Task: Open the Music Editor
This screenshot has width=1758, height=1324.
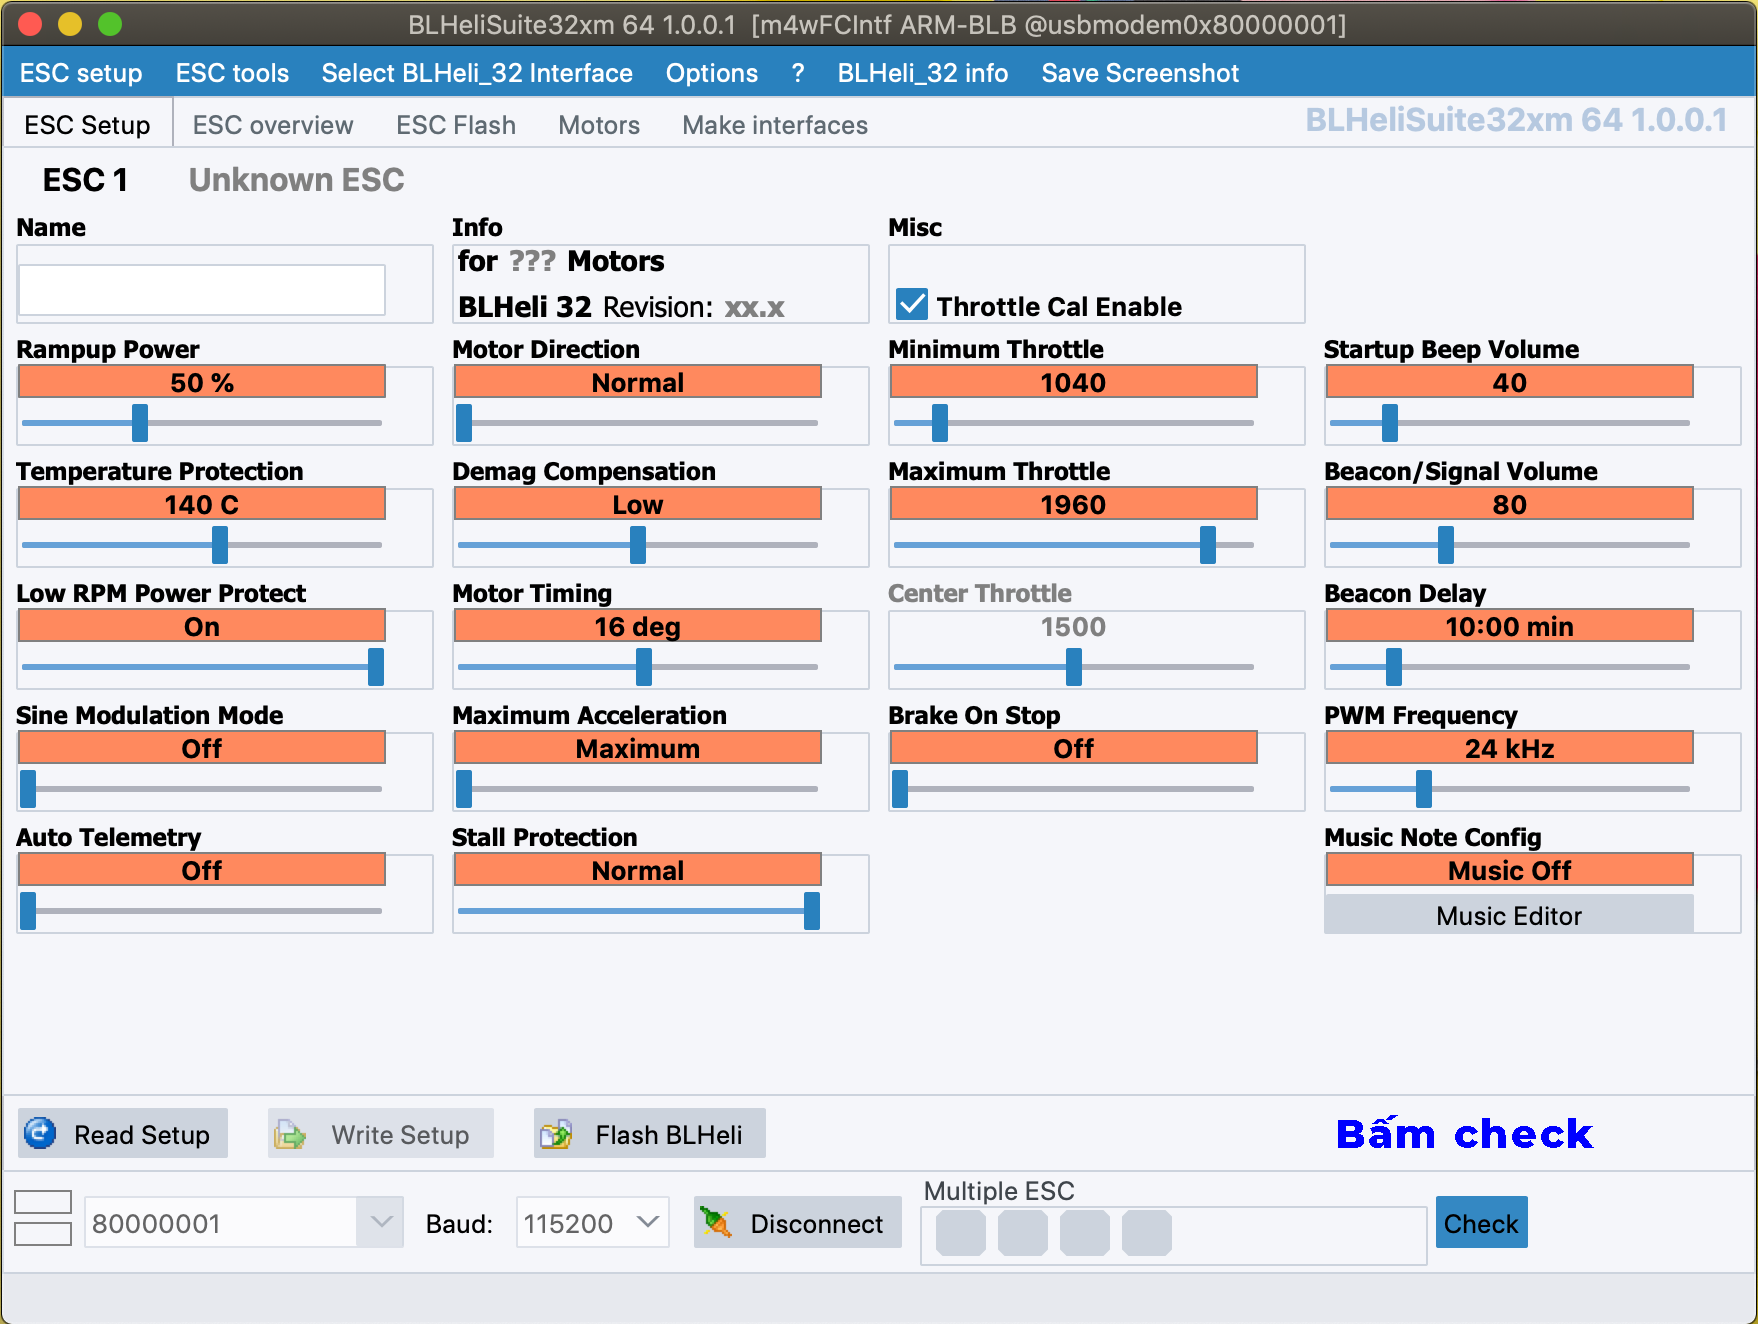Action: click(1509, 915)
